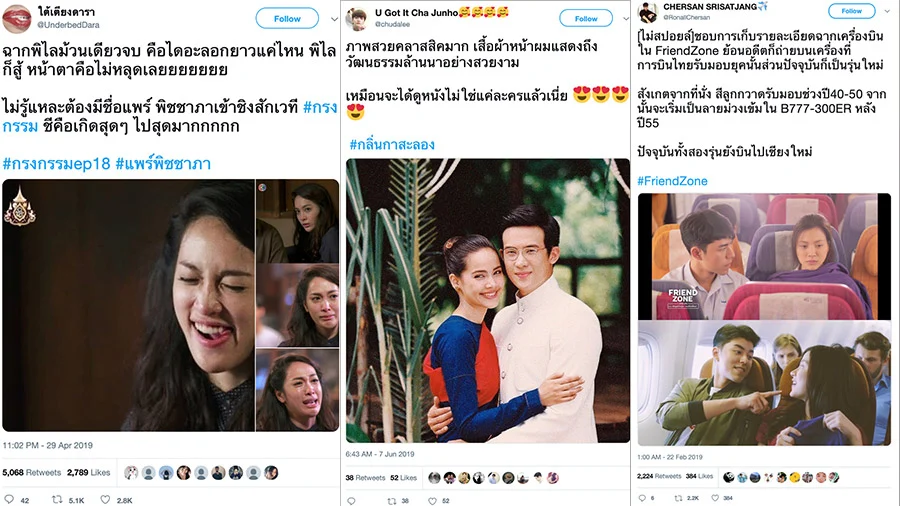Viewport: 900px width, 506px height.
Task: Like the tweet showing 2.8K likes
Action: [105, 500]
